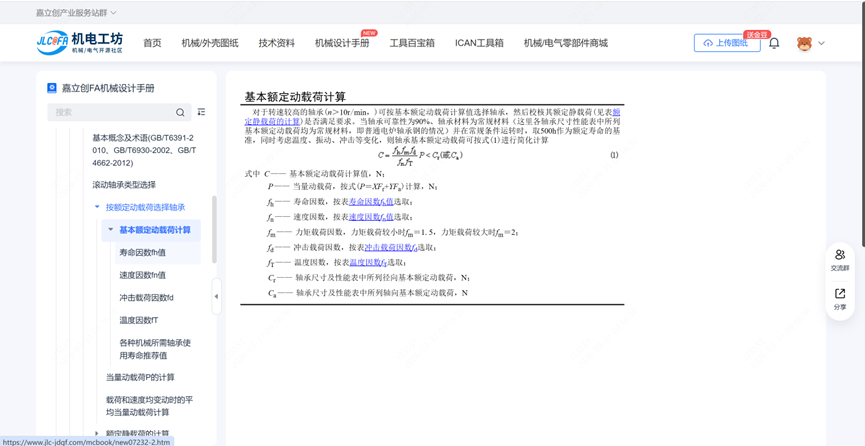Go to the 首页 home menu item
865x446 pixels.
(152, 43)
